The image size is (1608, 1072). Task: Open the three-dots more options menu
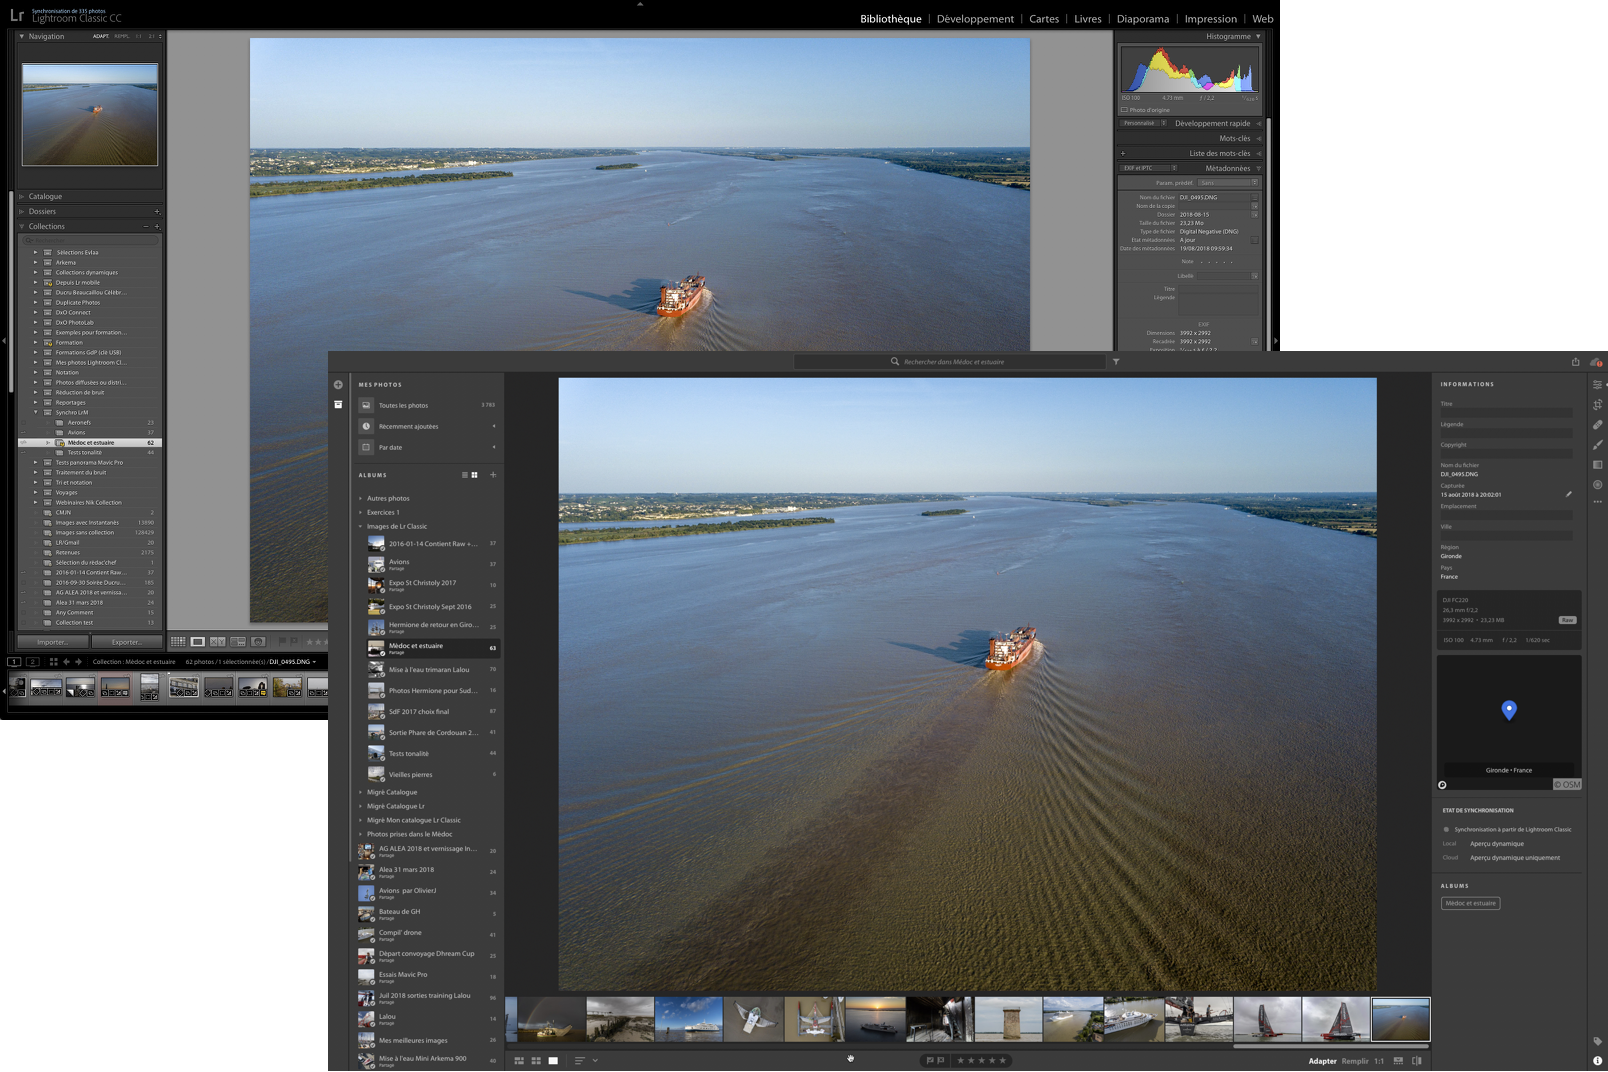(1597, 502)
